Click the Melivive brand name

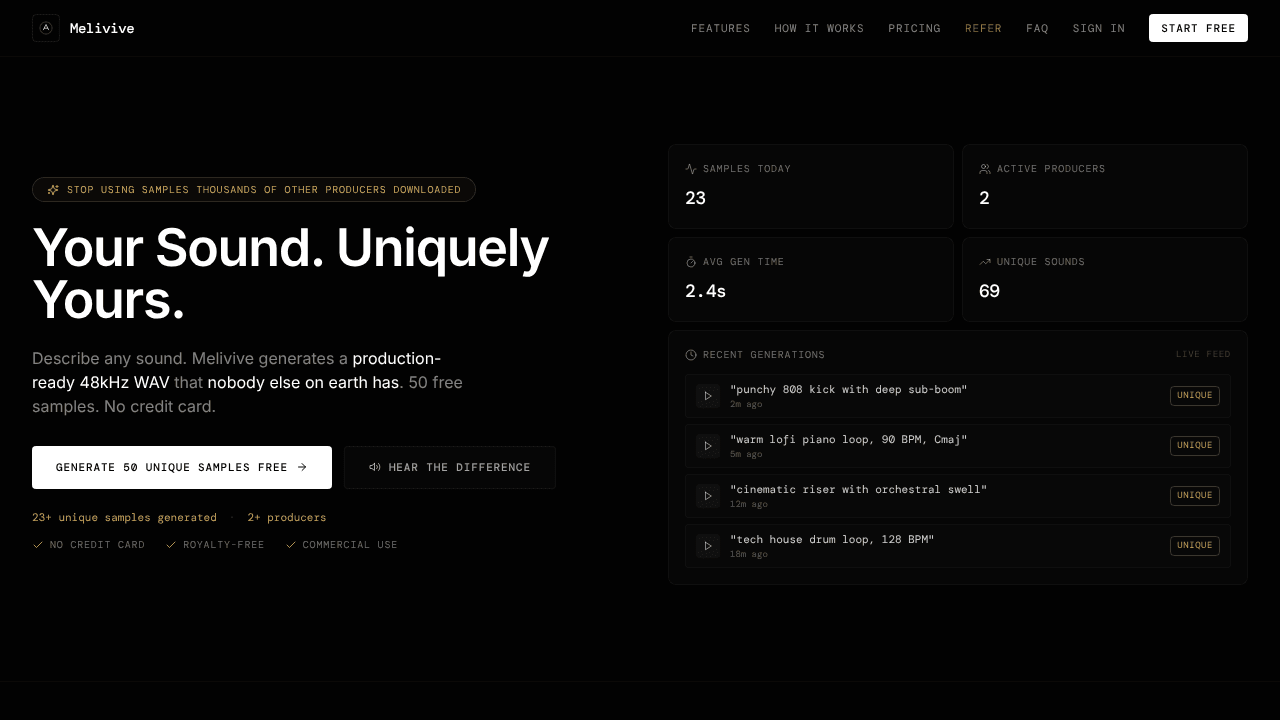click(102, 28)
